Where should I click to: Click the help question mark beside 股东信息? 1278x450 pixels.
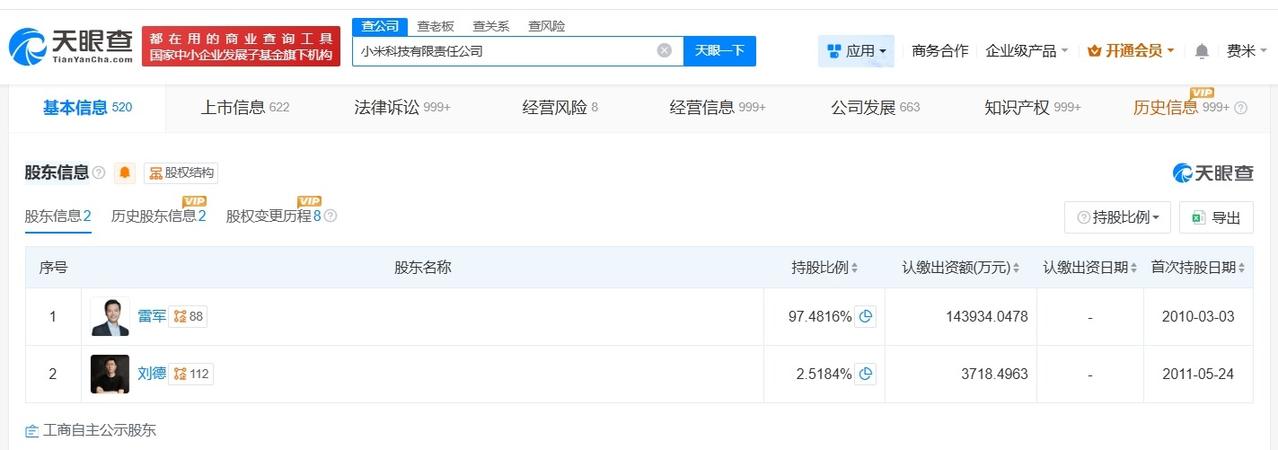(99, 173)
